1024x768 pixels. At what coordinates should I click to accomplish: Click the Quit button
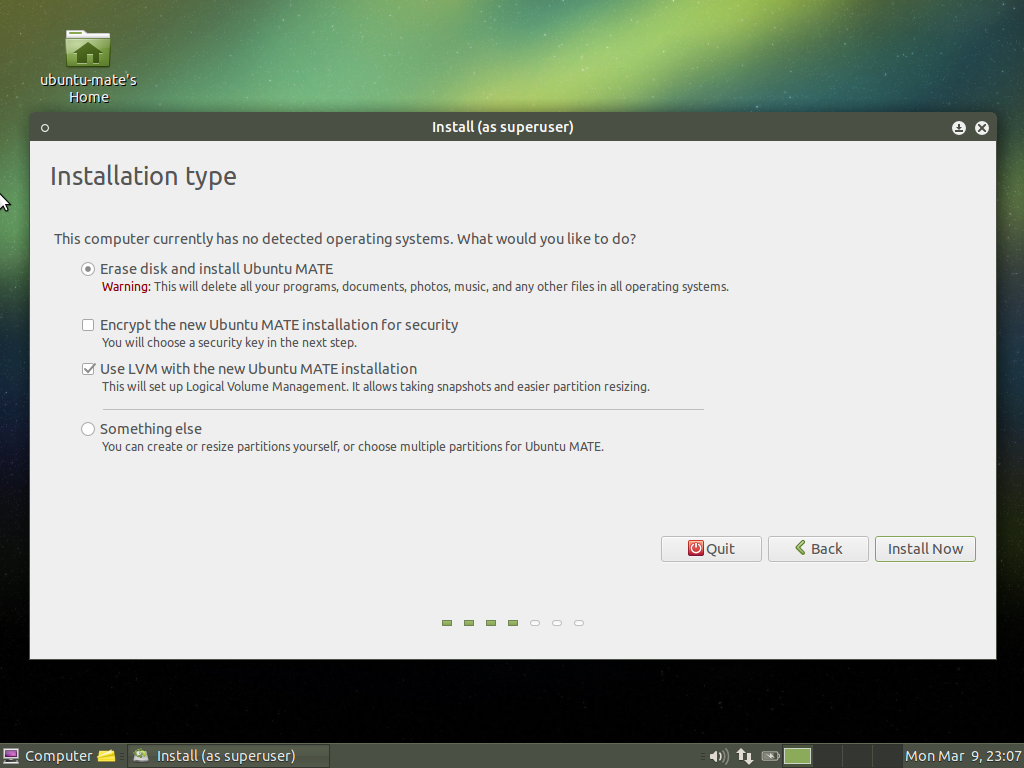click(711, 549)
